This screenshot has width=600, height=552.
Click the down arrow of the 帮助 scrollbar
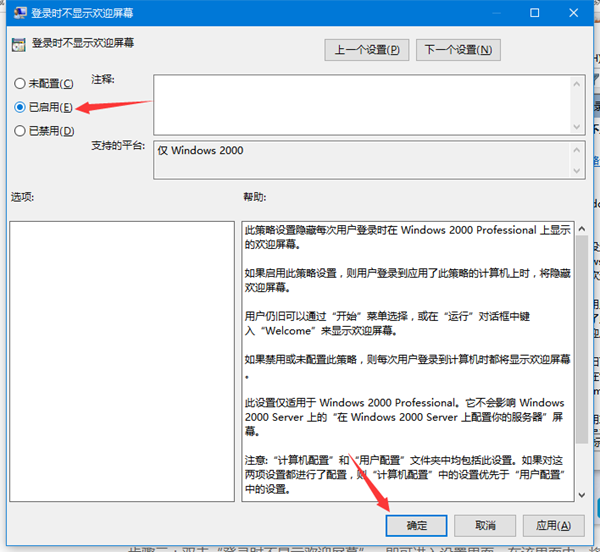(x=582, y=495)
